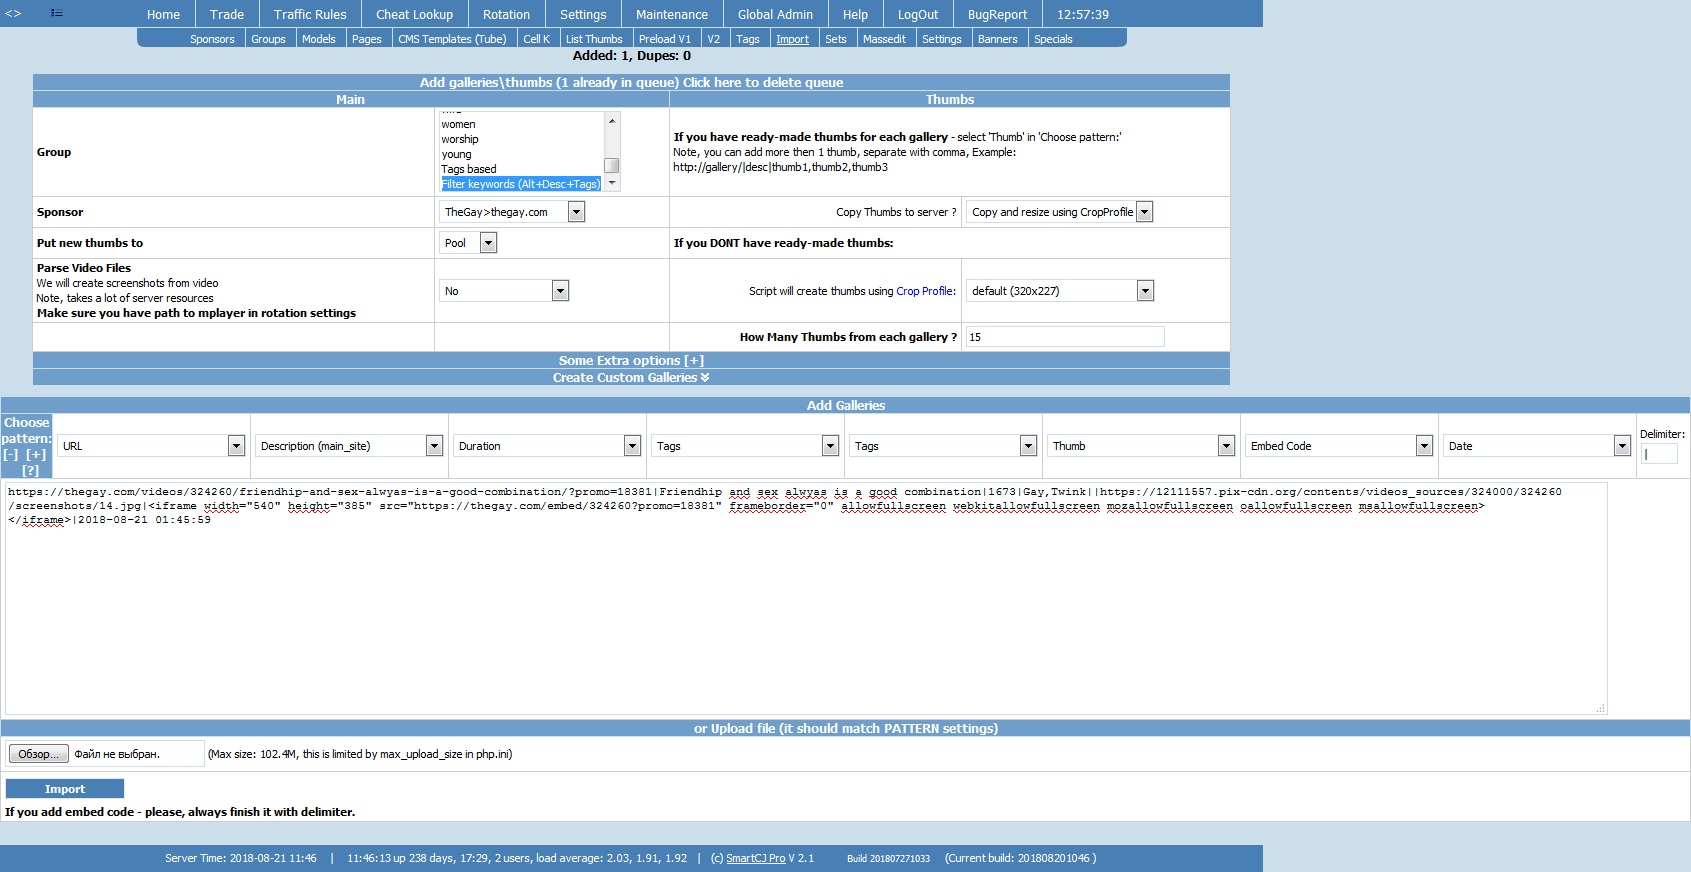
Task: Expand Some Extra options [+]
Action: point(631,360)
